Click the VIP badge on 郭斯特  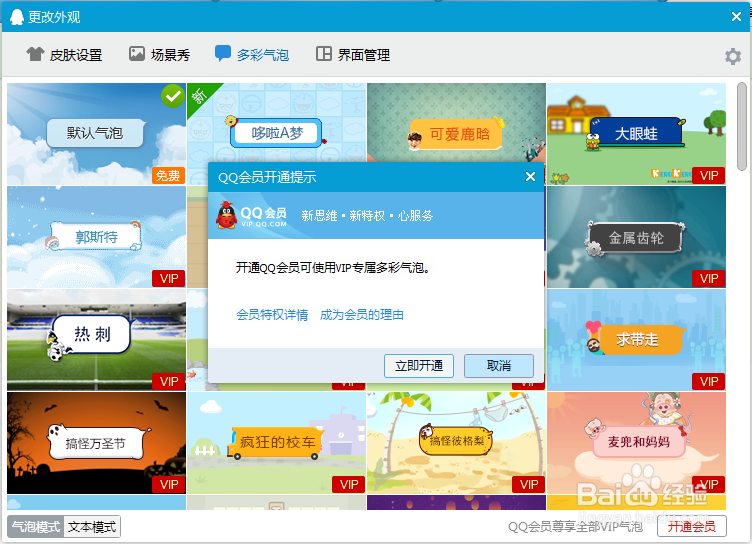169,279
